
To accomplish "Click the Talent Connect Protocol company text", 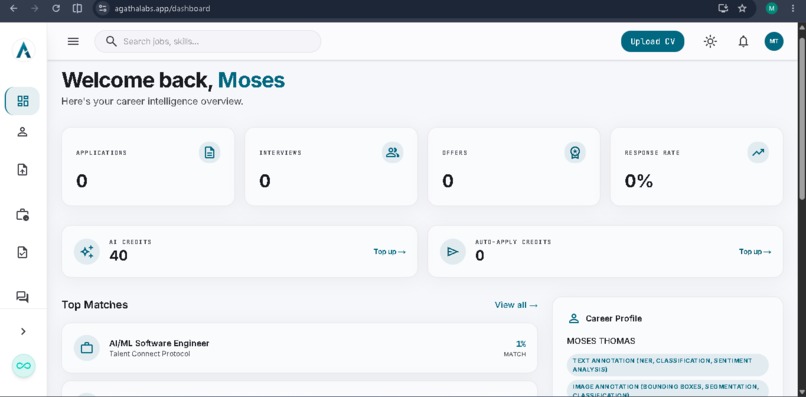I will pos(150,354).
